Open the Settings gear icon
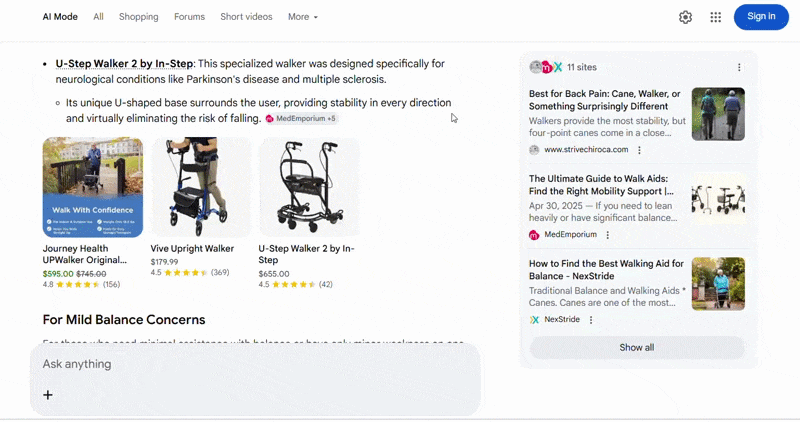The width and height of the screenshot is (800, 422). (685, 17)
